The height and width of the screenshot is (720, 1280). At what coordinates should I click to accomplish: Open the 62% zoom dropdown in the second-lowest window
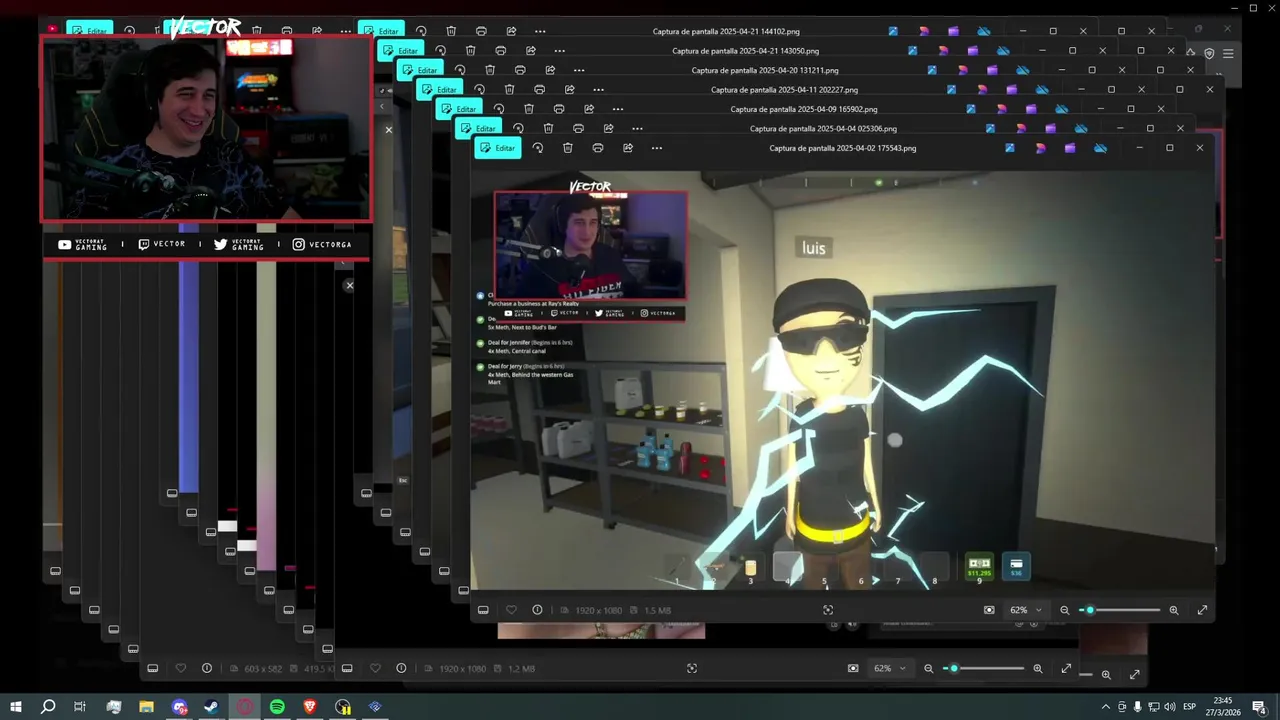coord(889,668)
